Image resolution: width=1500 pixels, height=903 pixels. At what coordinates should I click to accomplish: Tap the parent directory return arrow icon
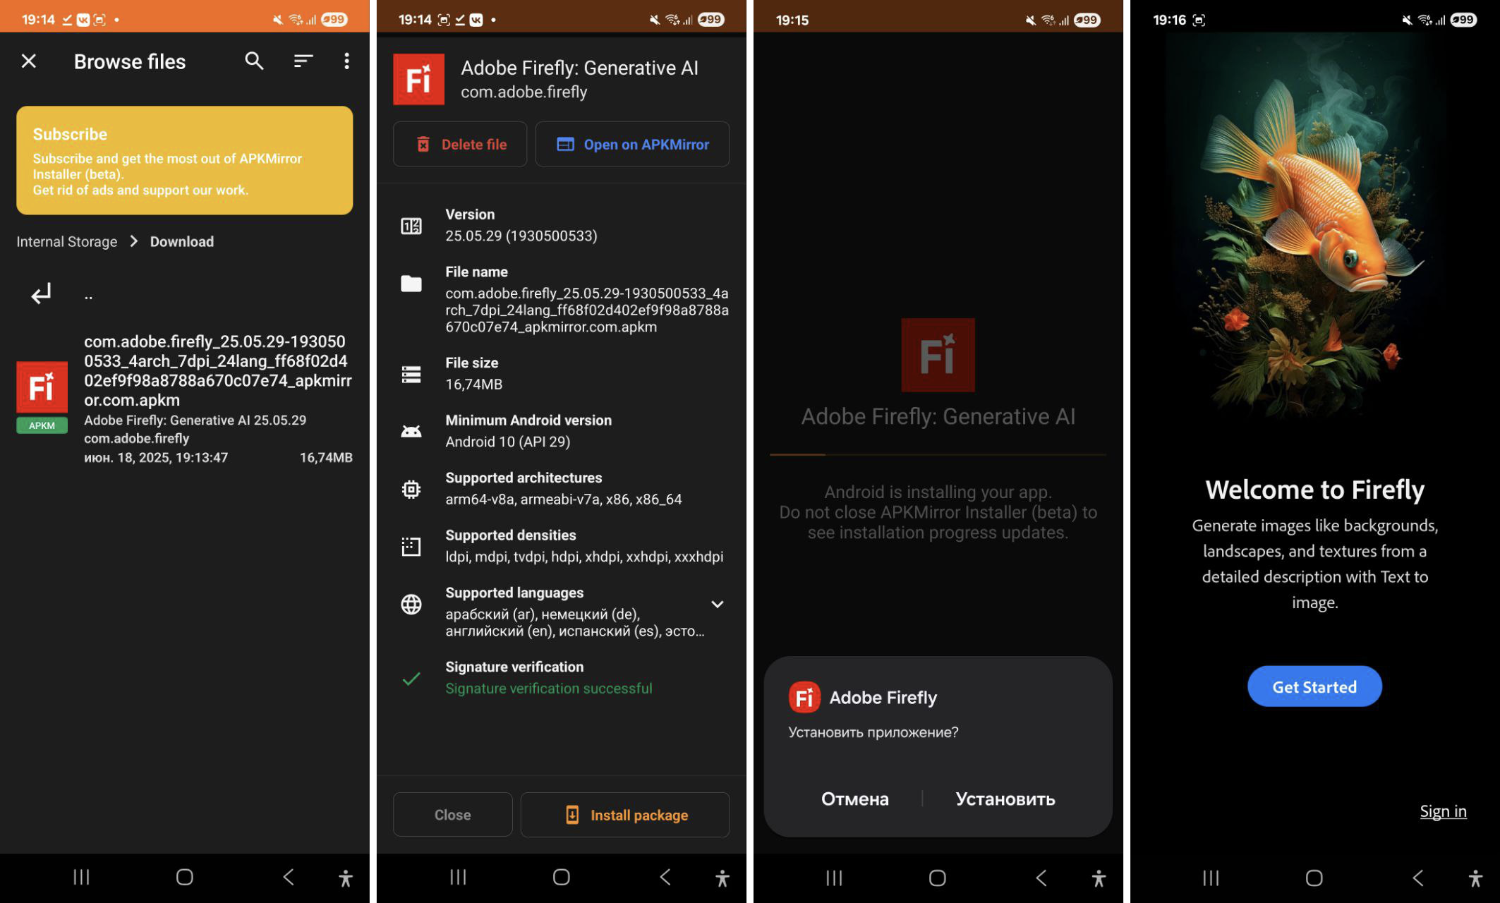coord(41,294)
